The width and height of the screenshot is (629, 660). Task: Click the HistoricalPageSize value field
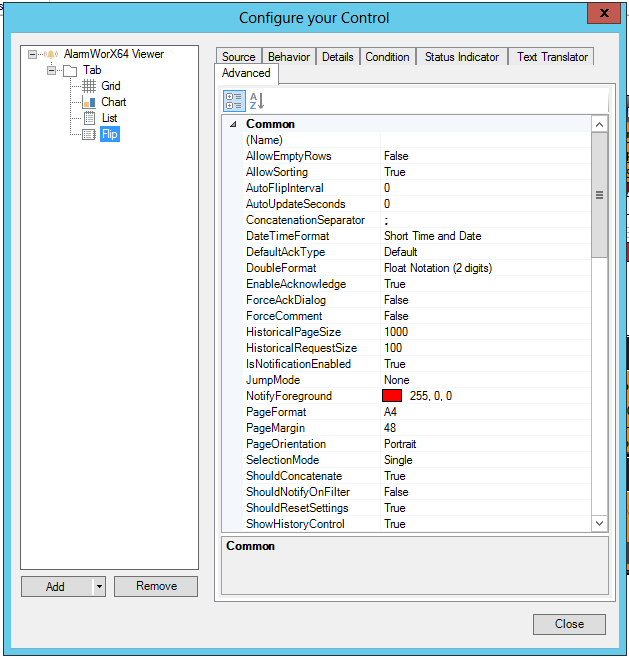[485, 332]
